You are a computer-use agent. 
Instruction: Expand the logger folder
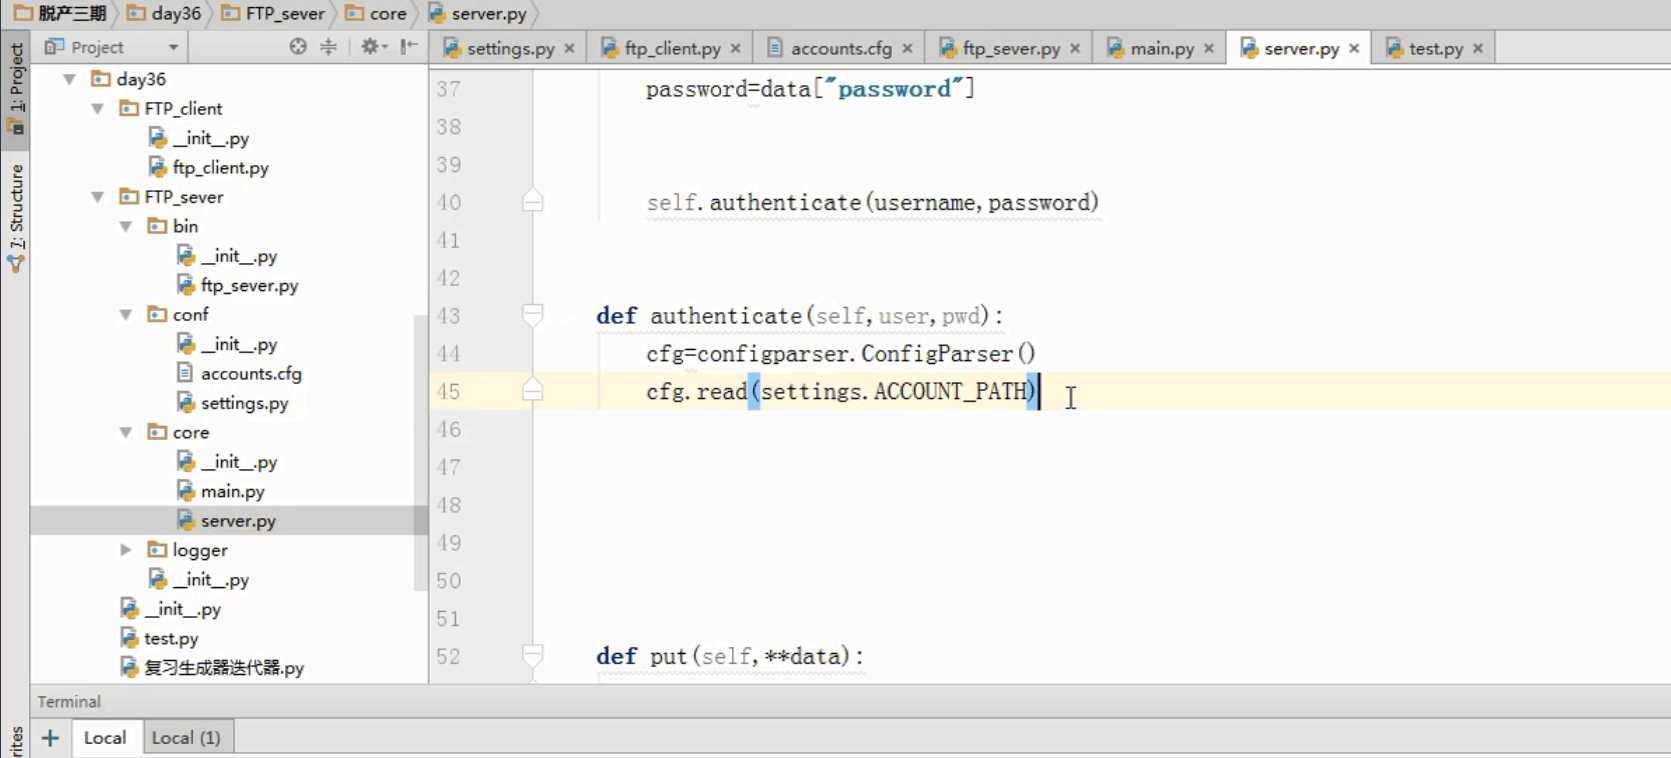click(126, 550)
